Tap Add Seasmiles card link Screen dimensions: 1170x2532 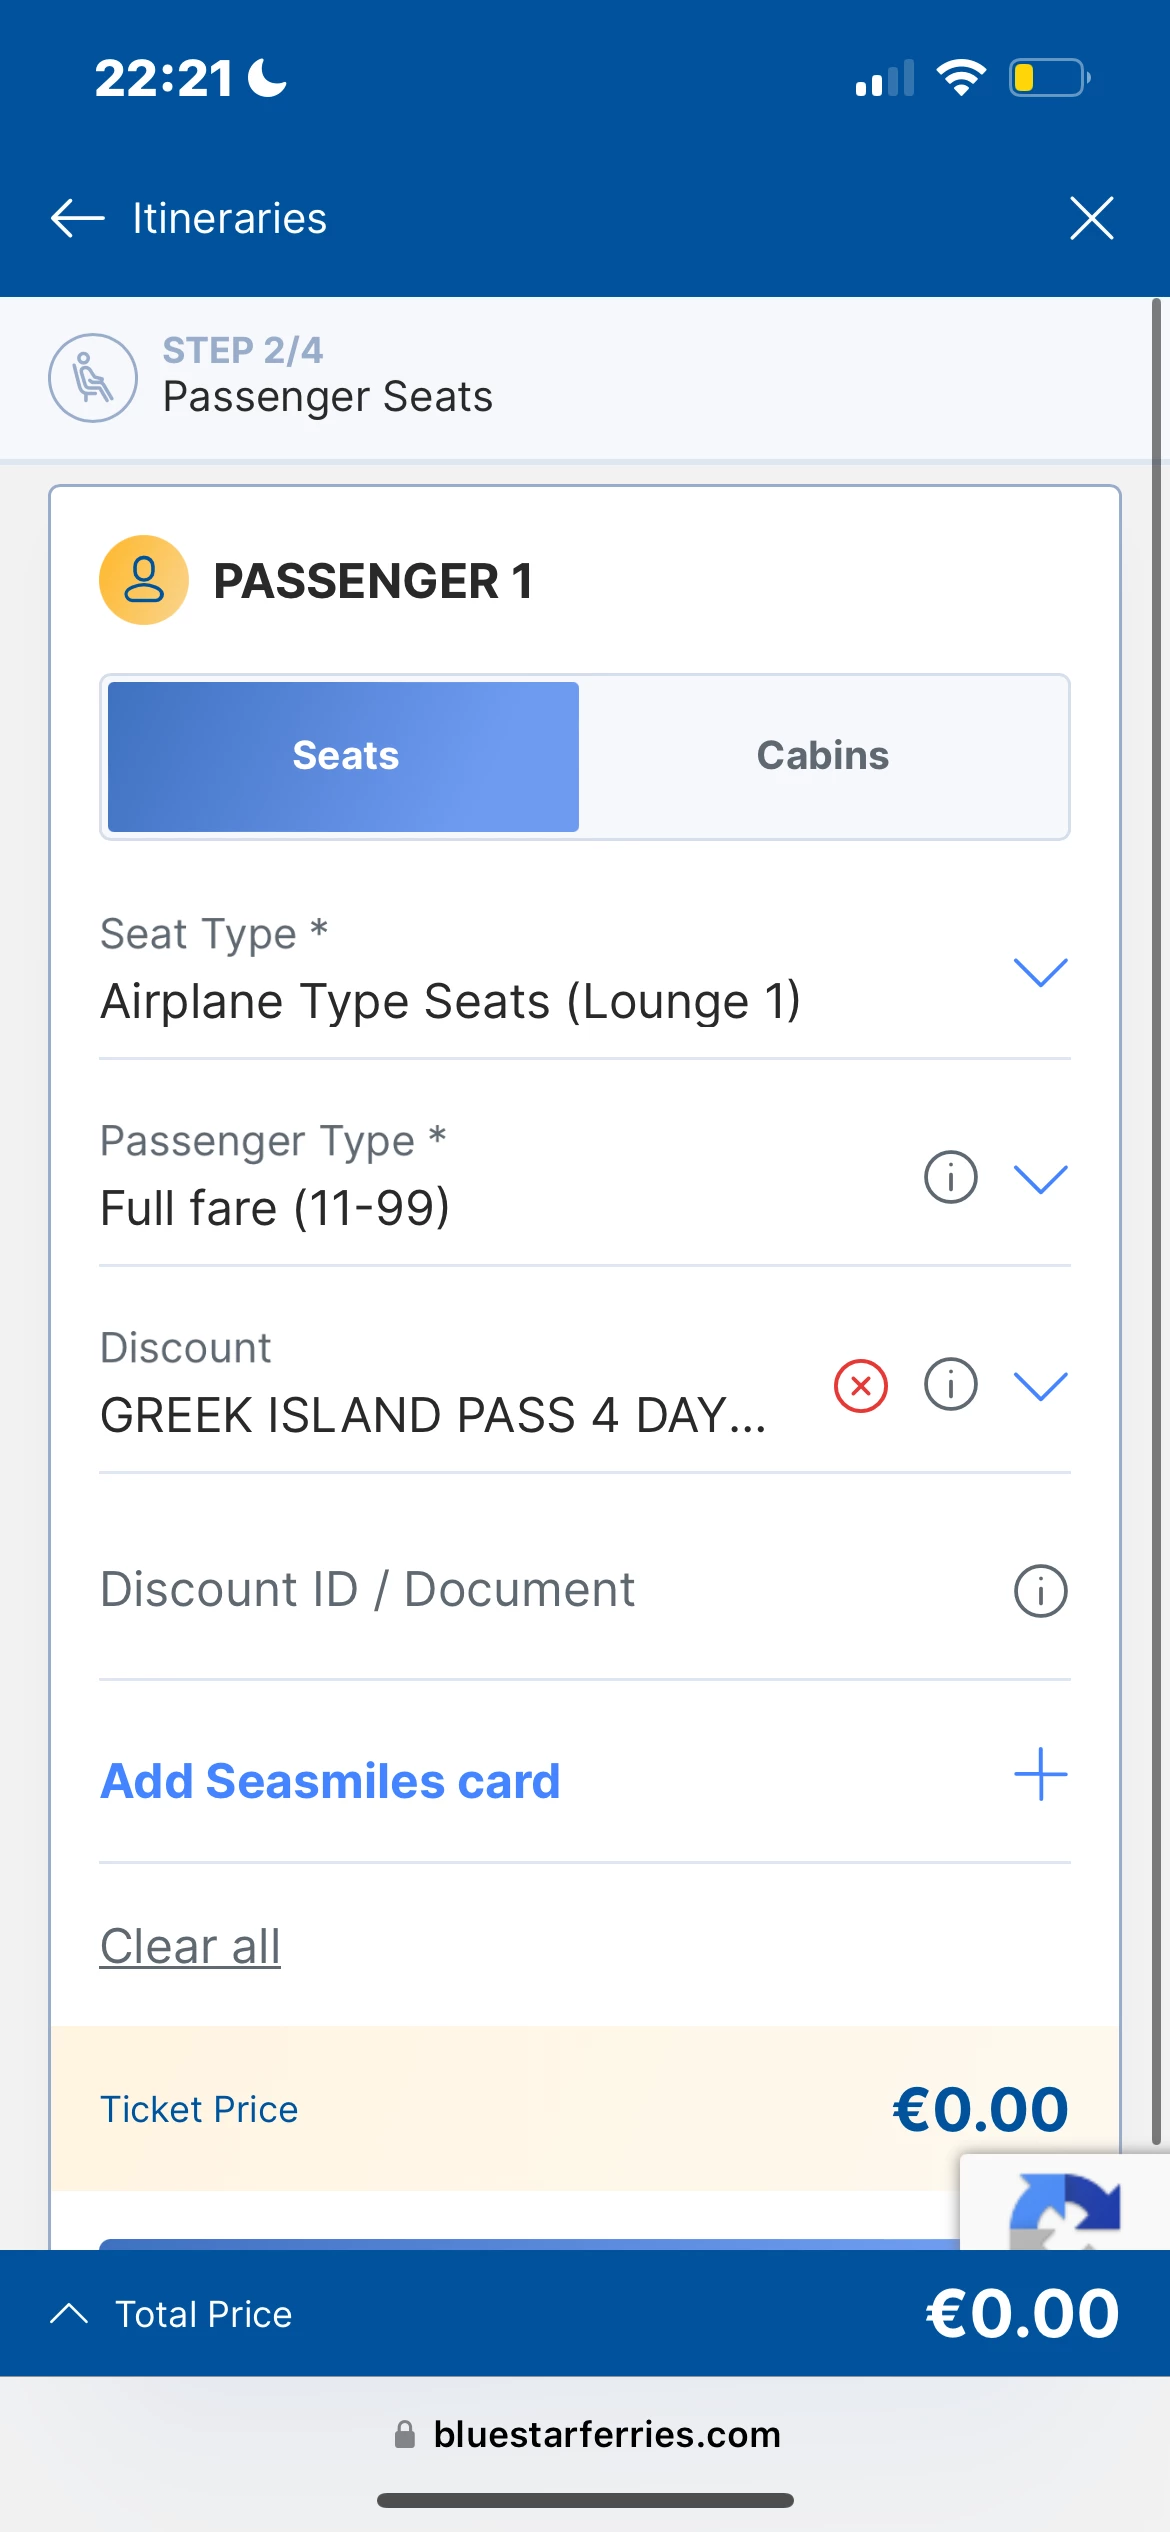[x=330, y=1781]
